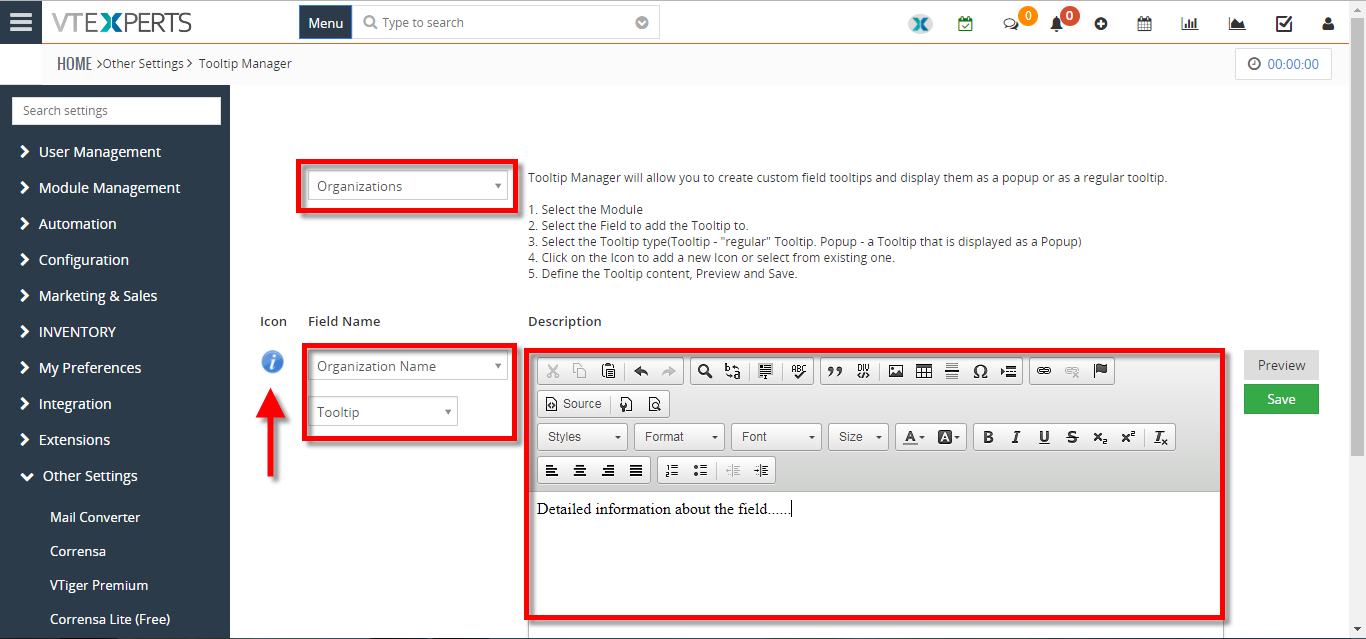Open the chat messages icon
The width and height of the screenshot is (1366, 639).
(1011, 24)
